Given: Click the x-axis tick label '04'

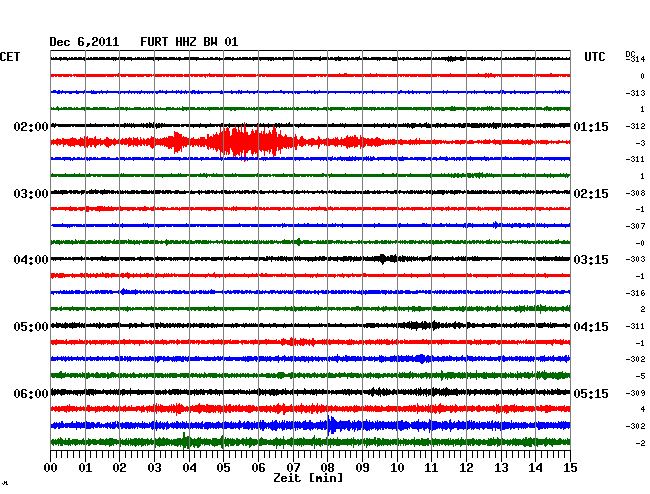Looking at the screenshot, I should (x=189, y=468).
